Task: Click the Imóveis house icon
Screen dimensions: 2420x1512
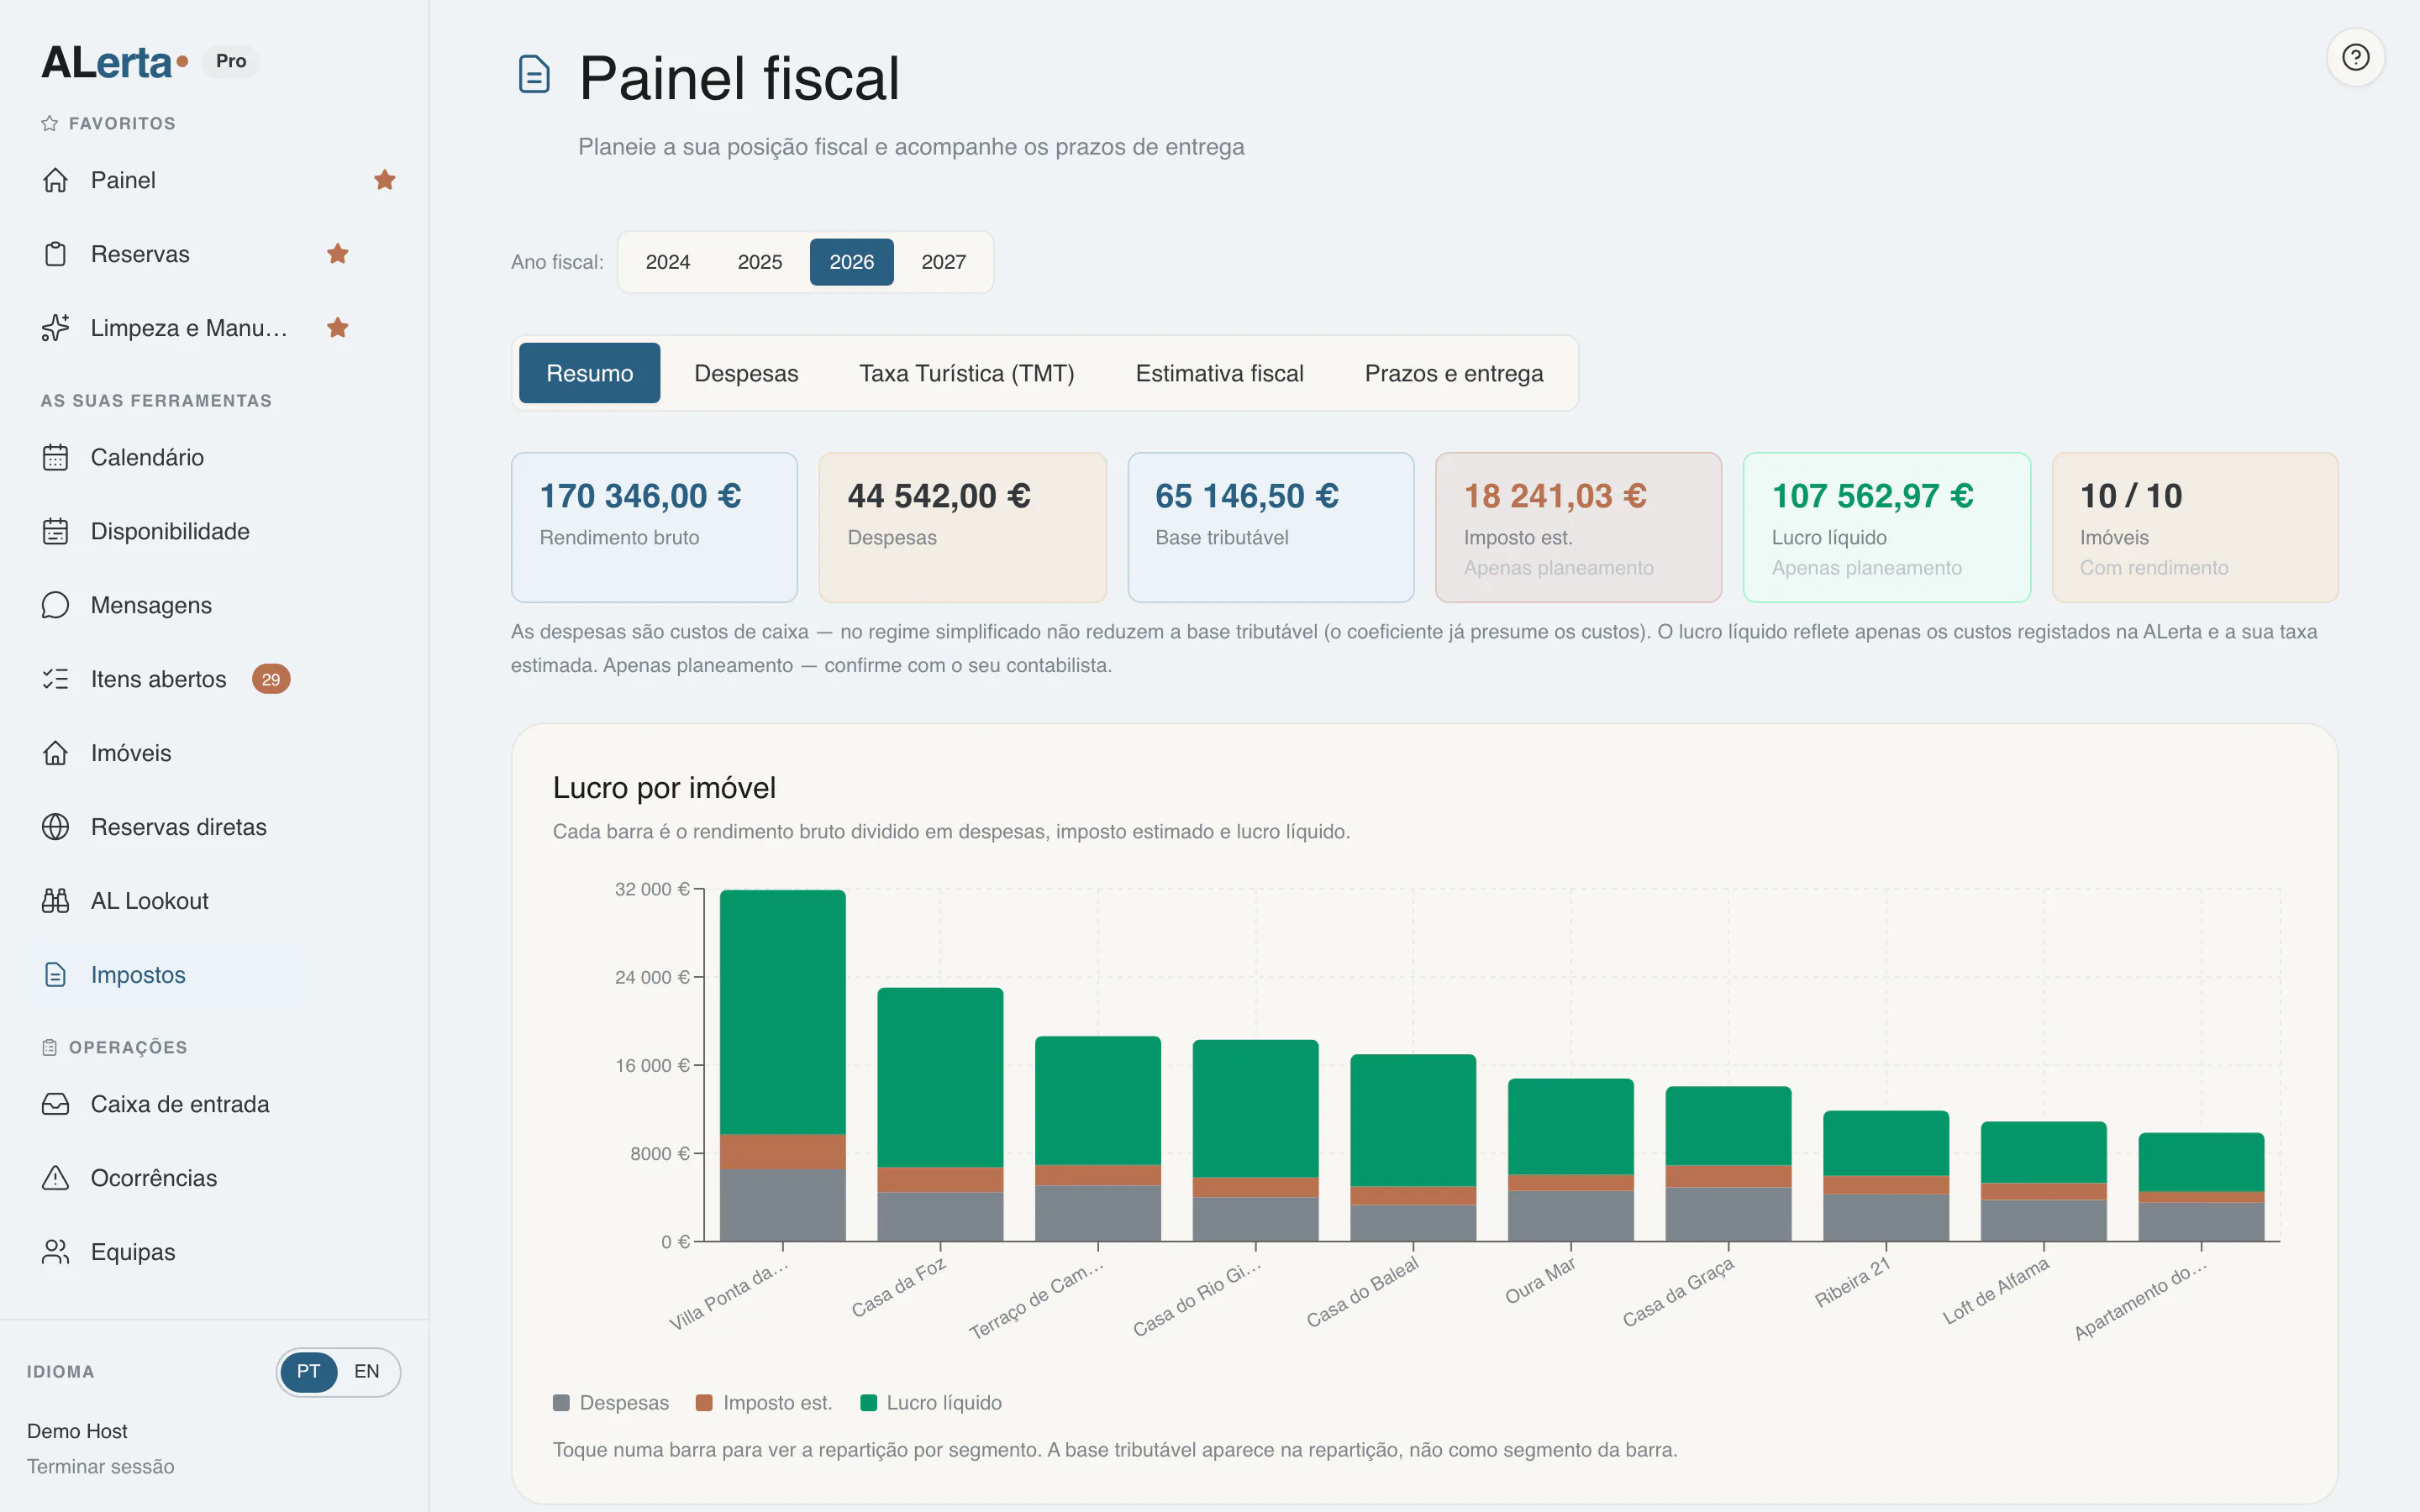Action: (x=55, y=753)
